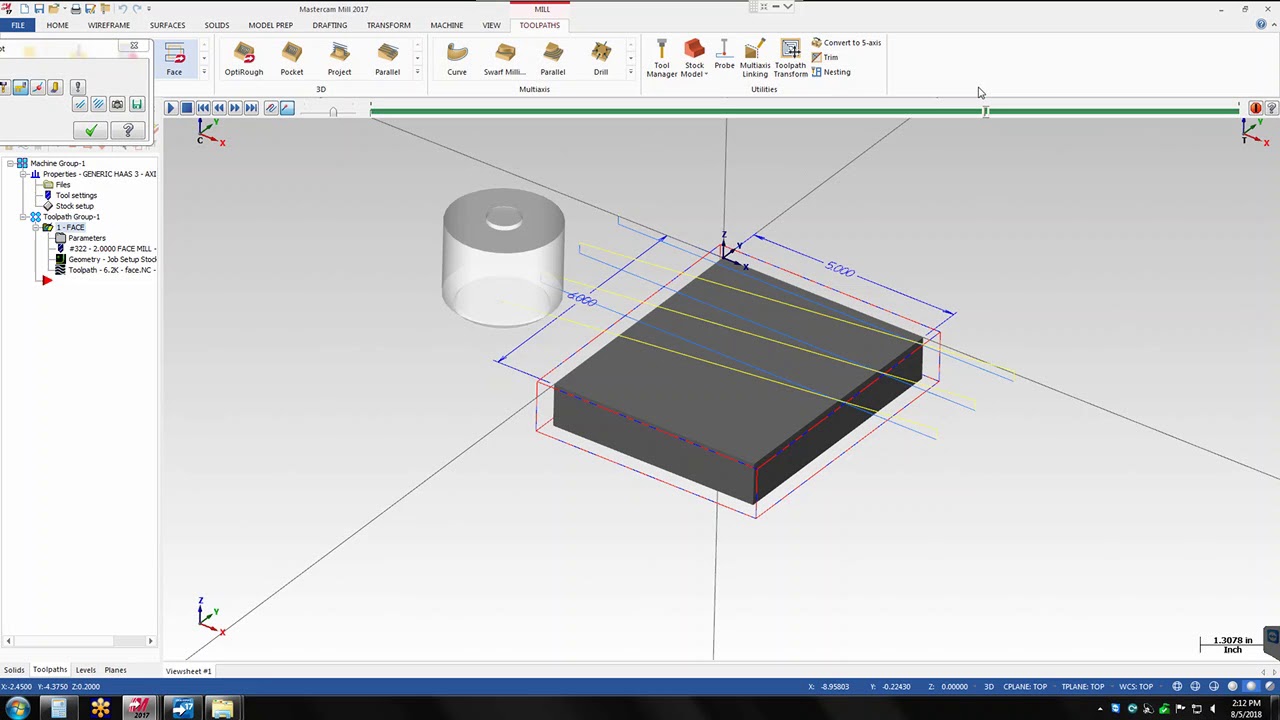Click the green backplot progress bar
This screenshot has height=720, width=1280.
(805, 110)
